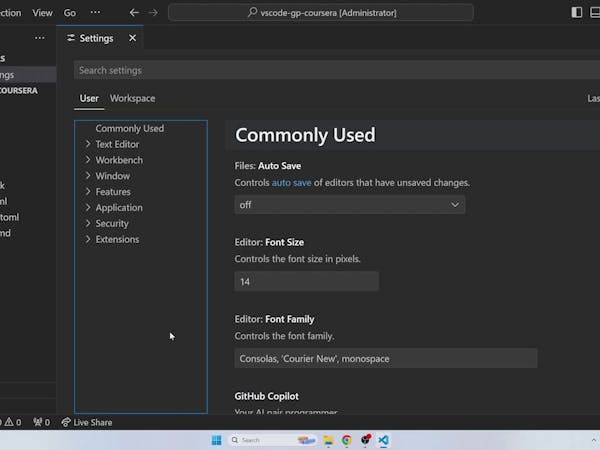The width and height of the screenshot is (600, 450).
Task: Open the taskbar app with red badge
Action: point(366,440)
